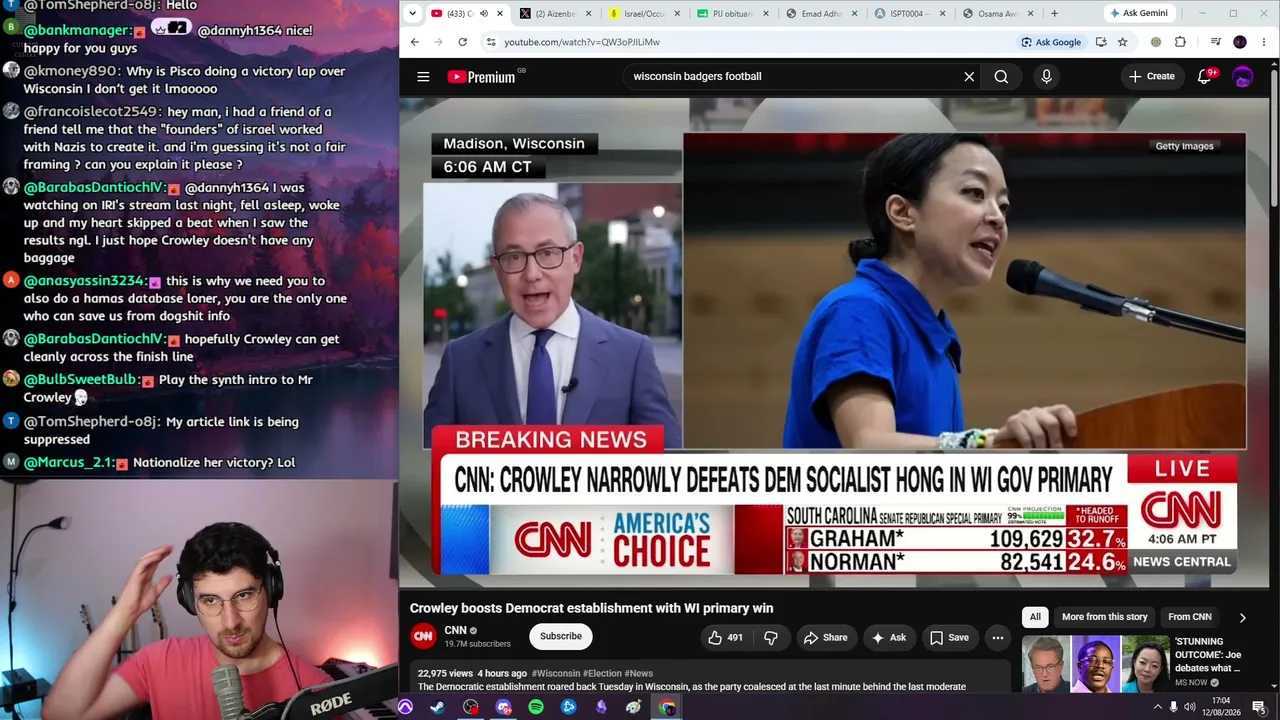This screenshot has width=1280, height=720.
Task: Open more actions for the video
Action: coord(997,637)
